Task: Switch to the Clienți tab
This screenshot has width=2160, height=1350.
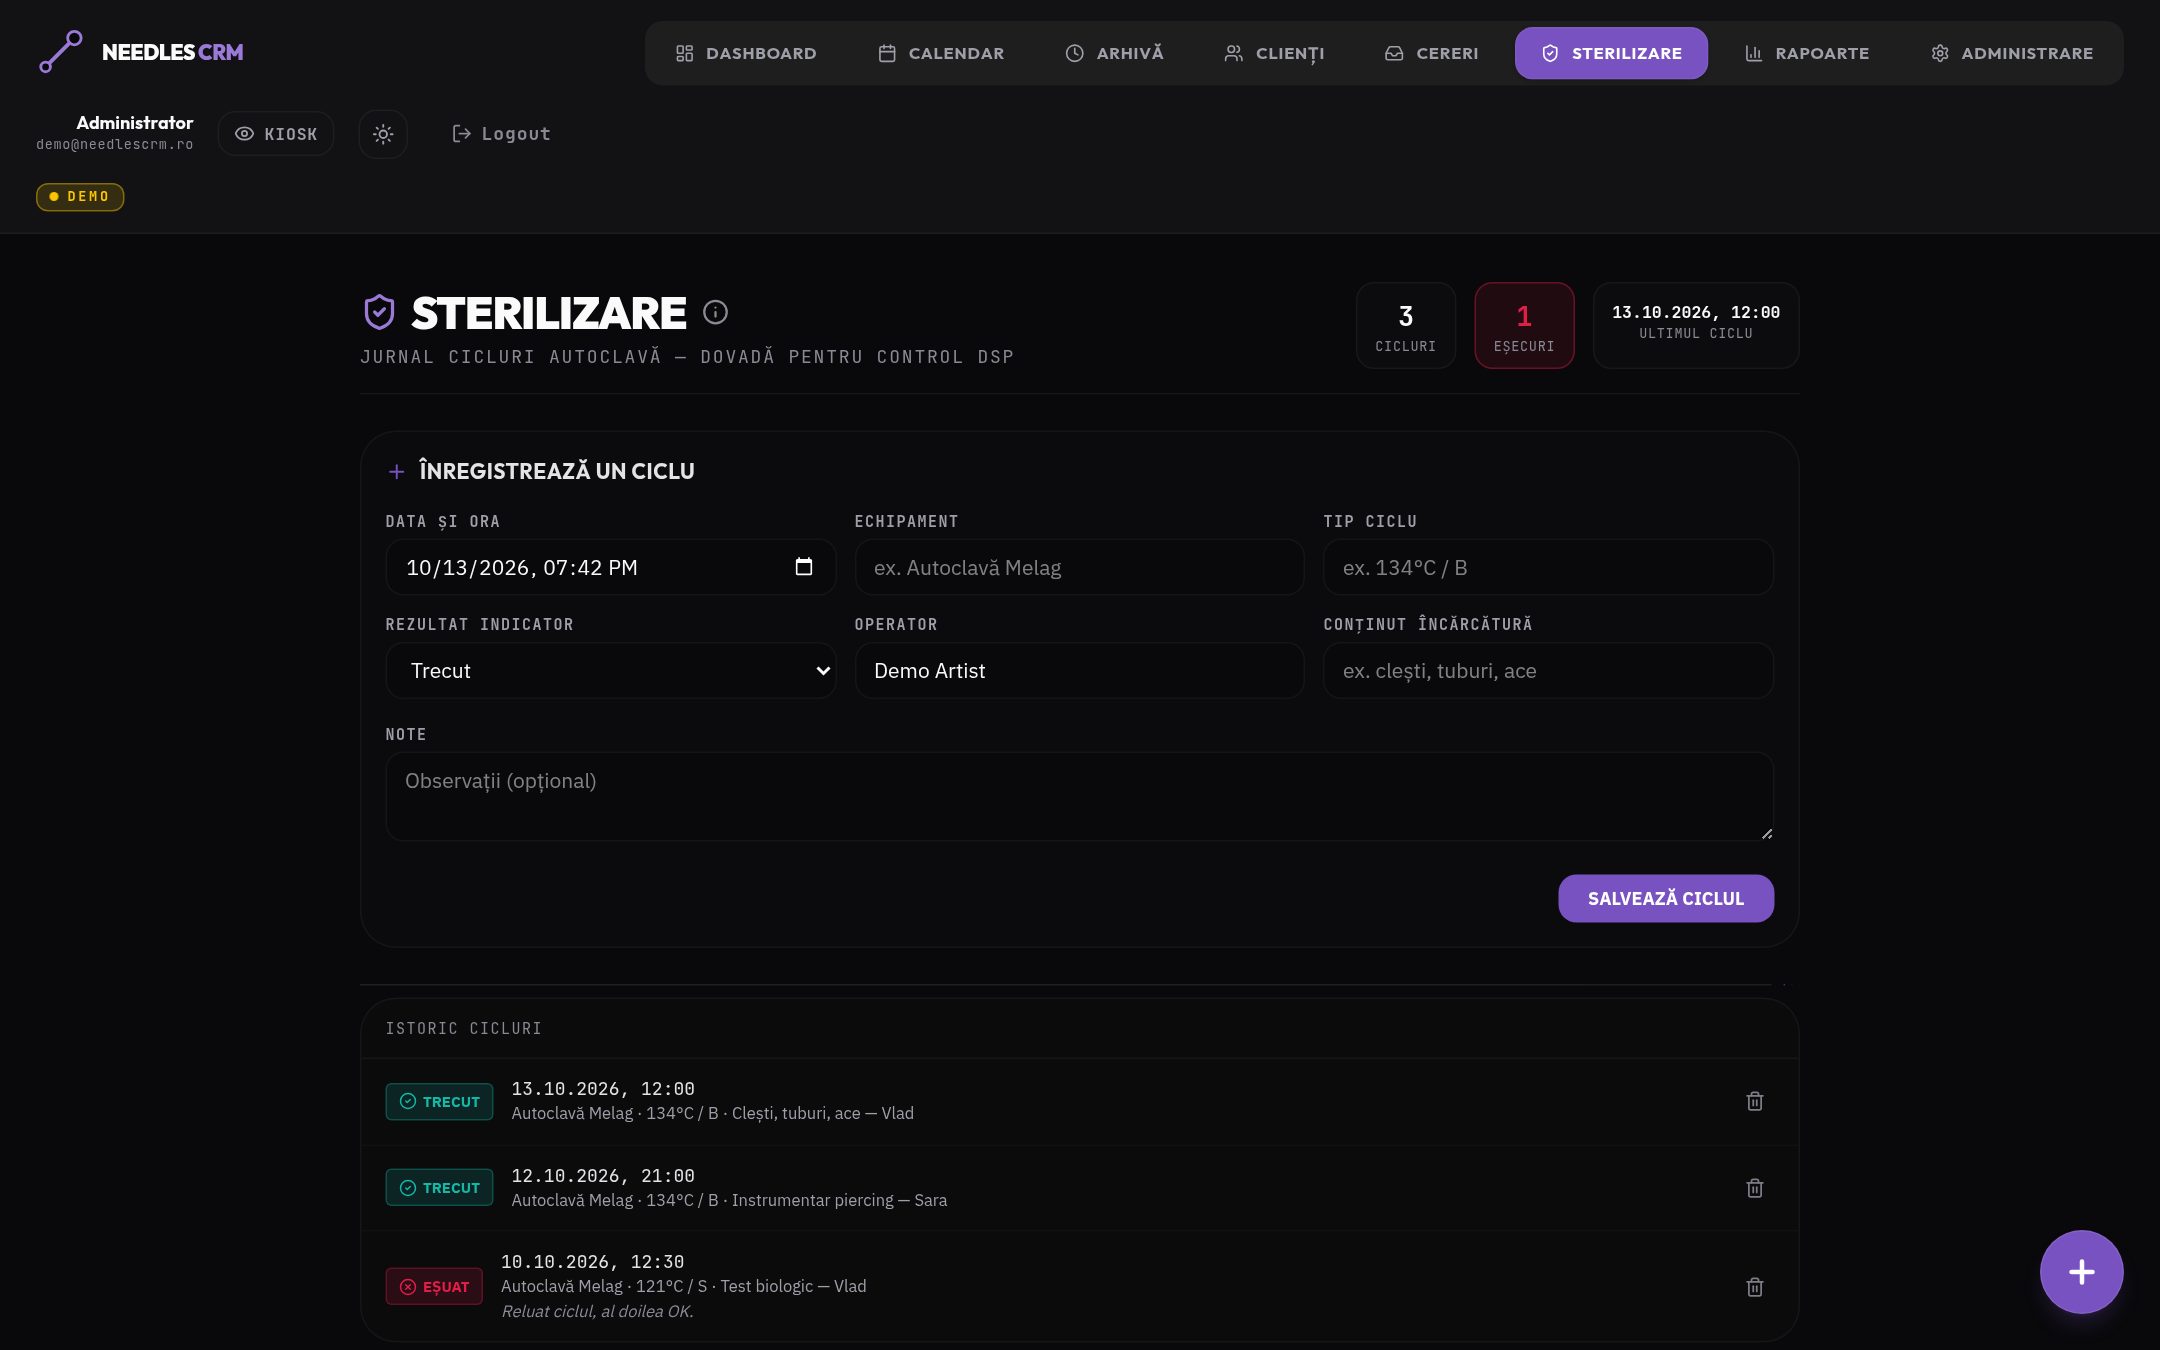Action: pos(1274,53)
